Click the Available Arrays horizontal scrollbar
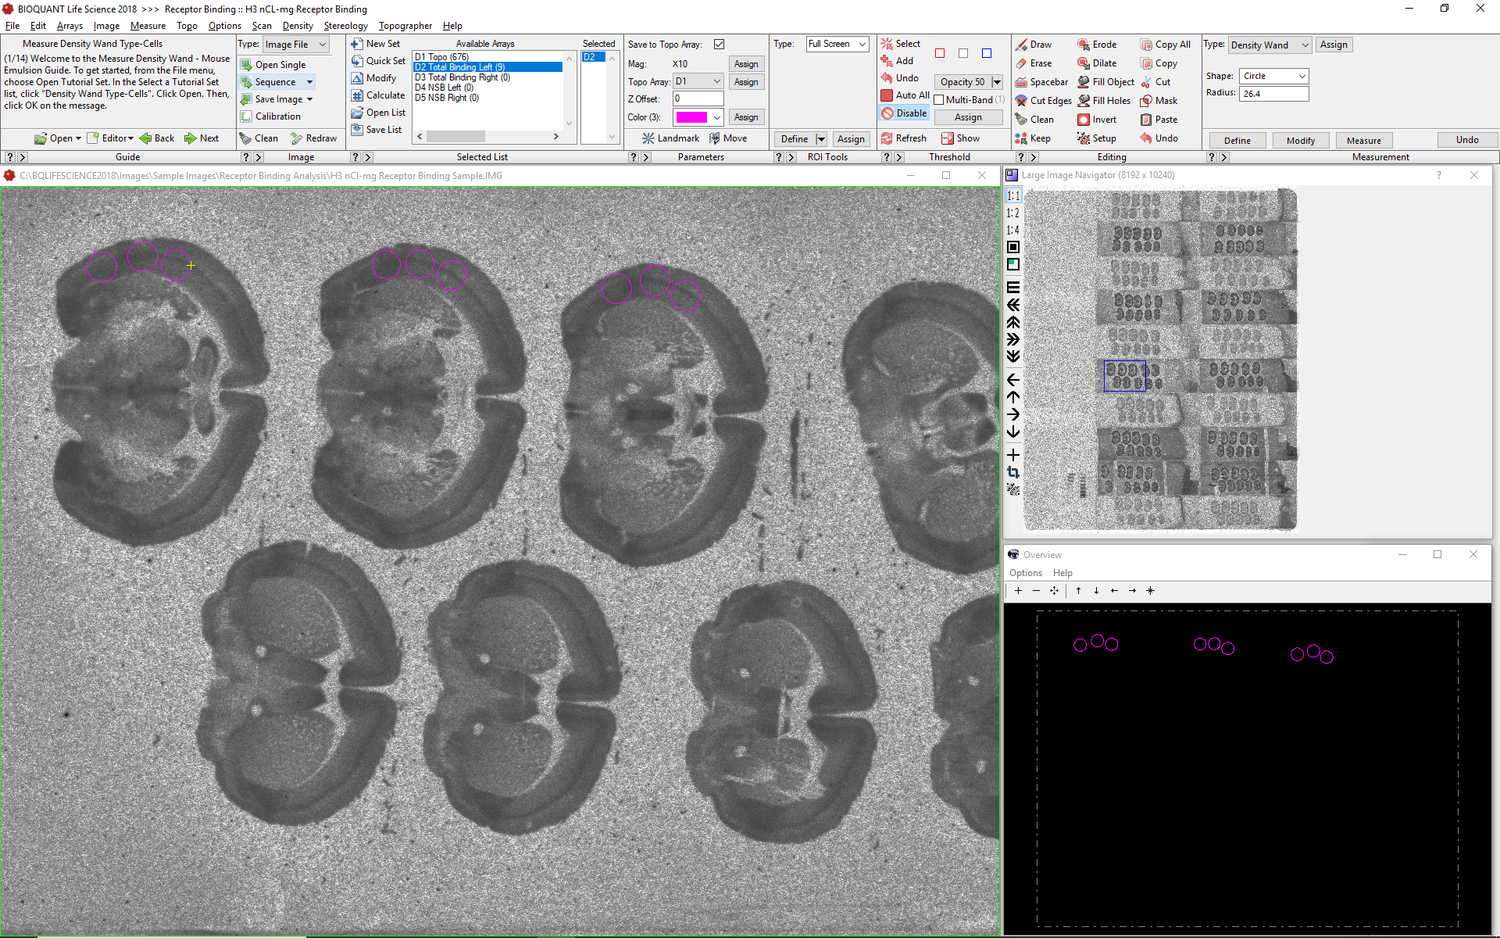Viewport: 1500px width, 938px height. click(487, 136)
